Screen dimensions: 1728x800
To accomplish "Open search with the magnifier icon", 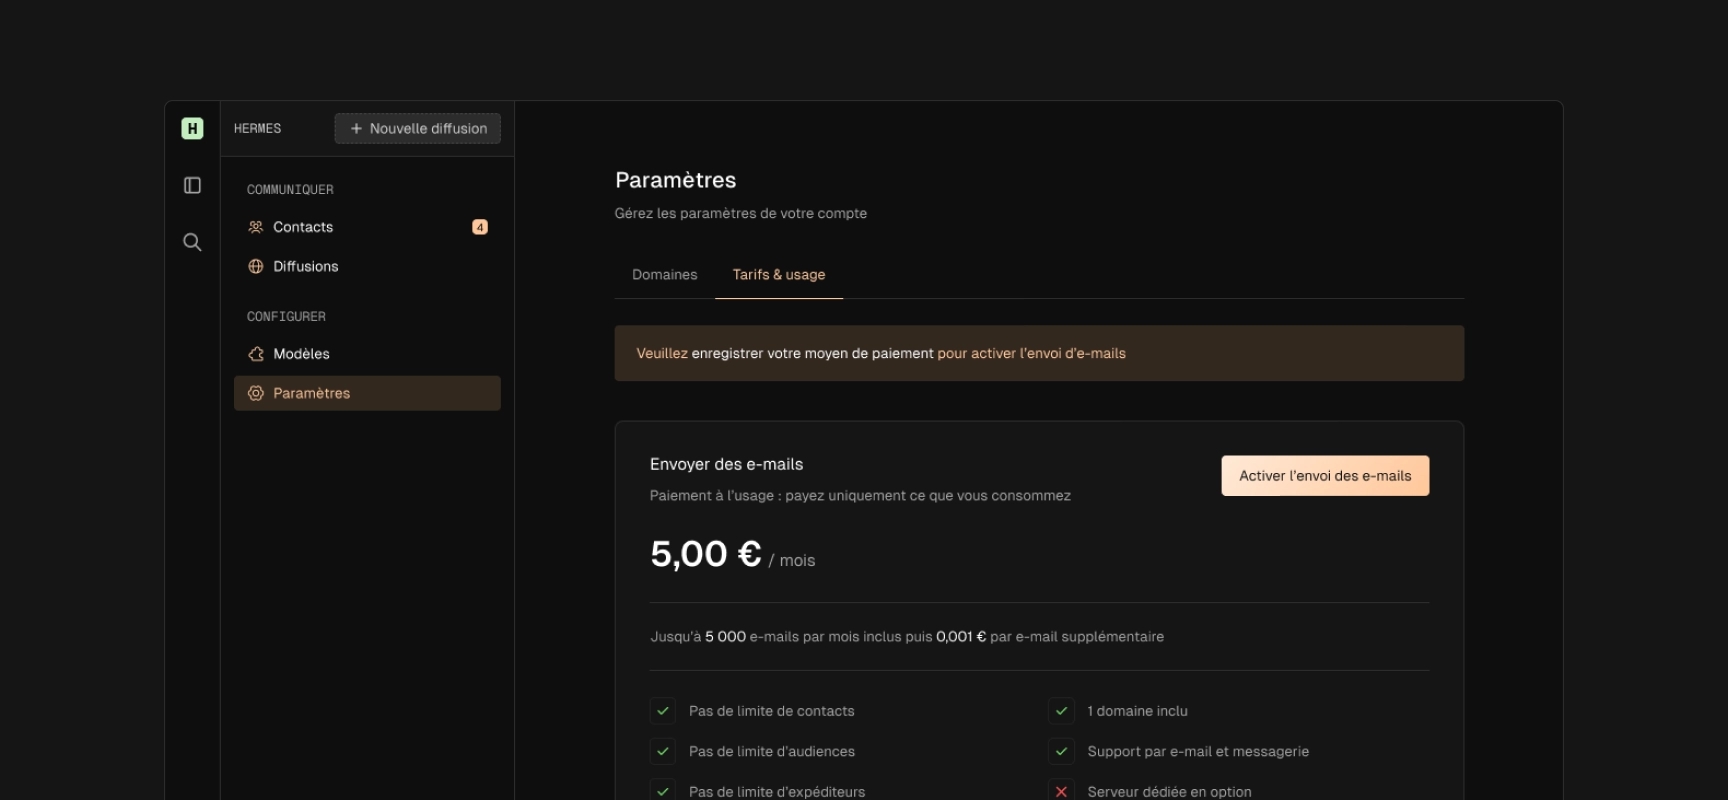I will coord(192,242).
